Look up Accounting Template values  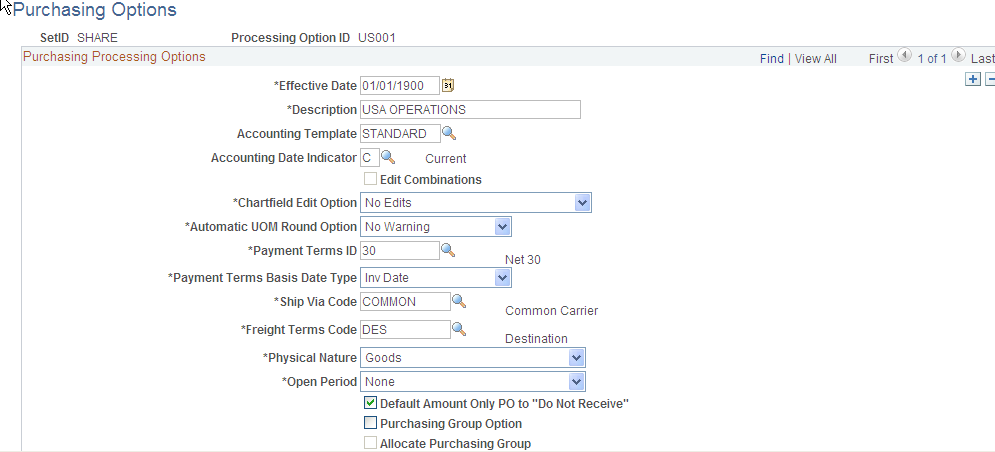click(449, 133)
